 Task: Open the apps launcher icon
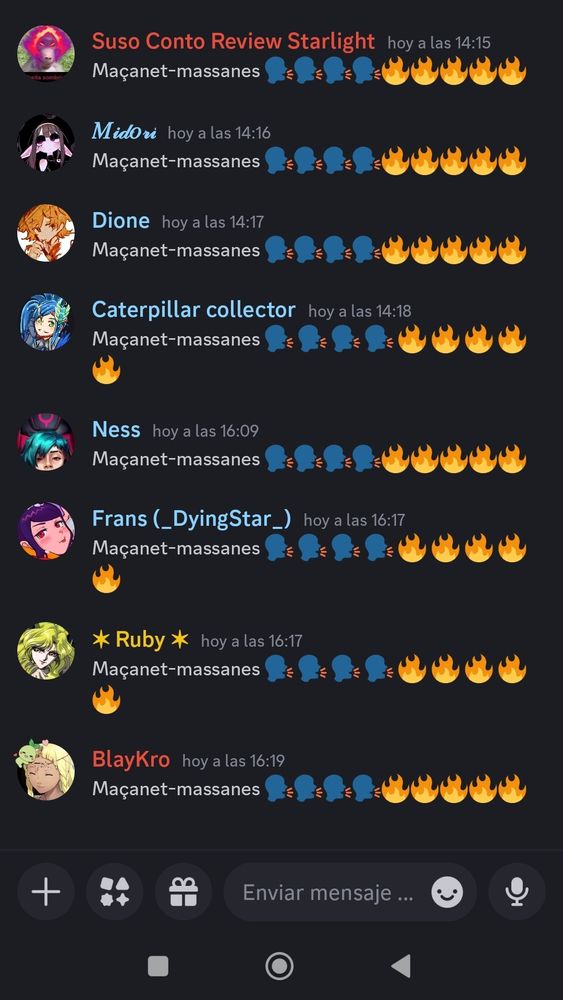point(115,892)
